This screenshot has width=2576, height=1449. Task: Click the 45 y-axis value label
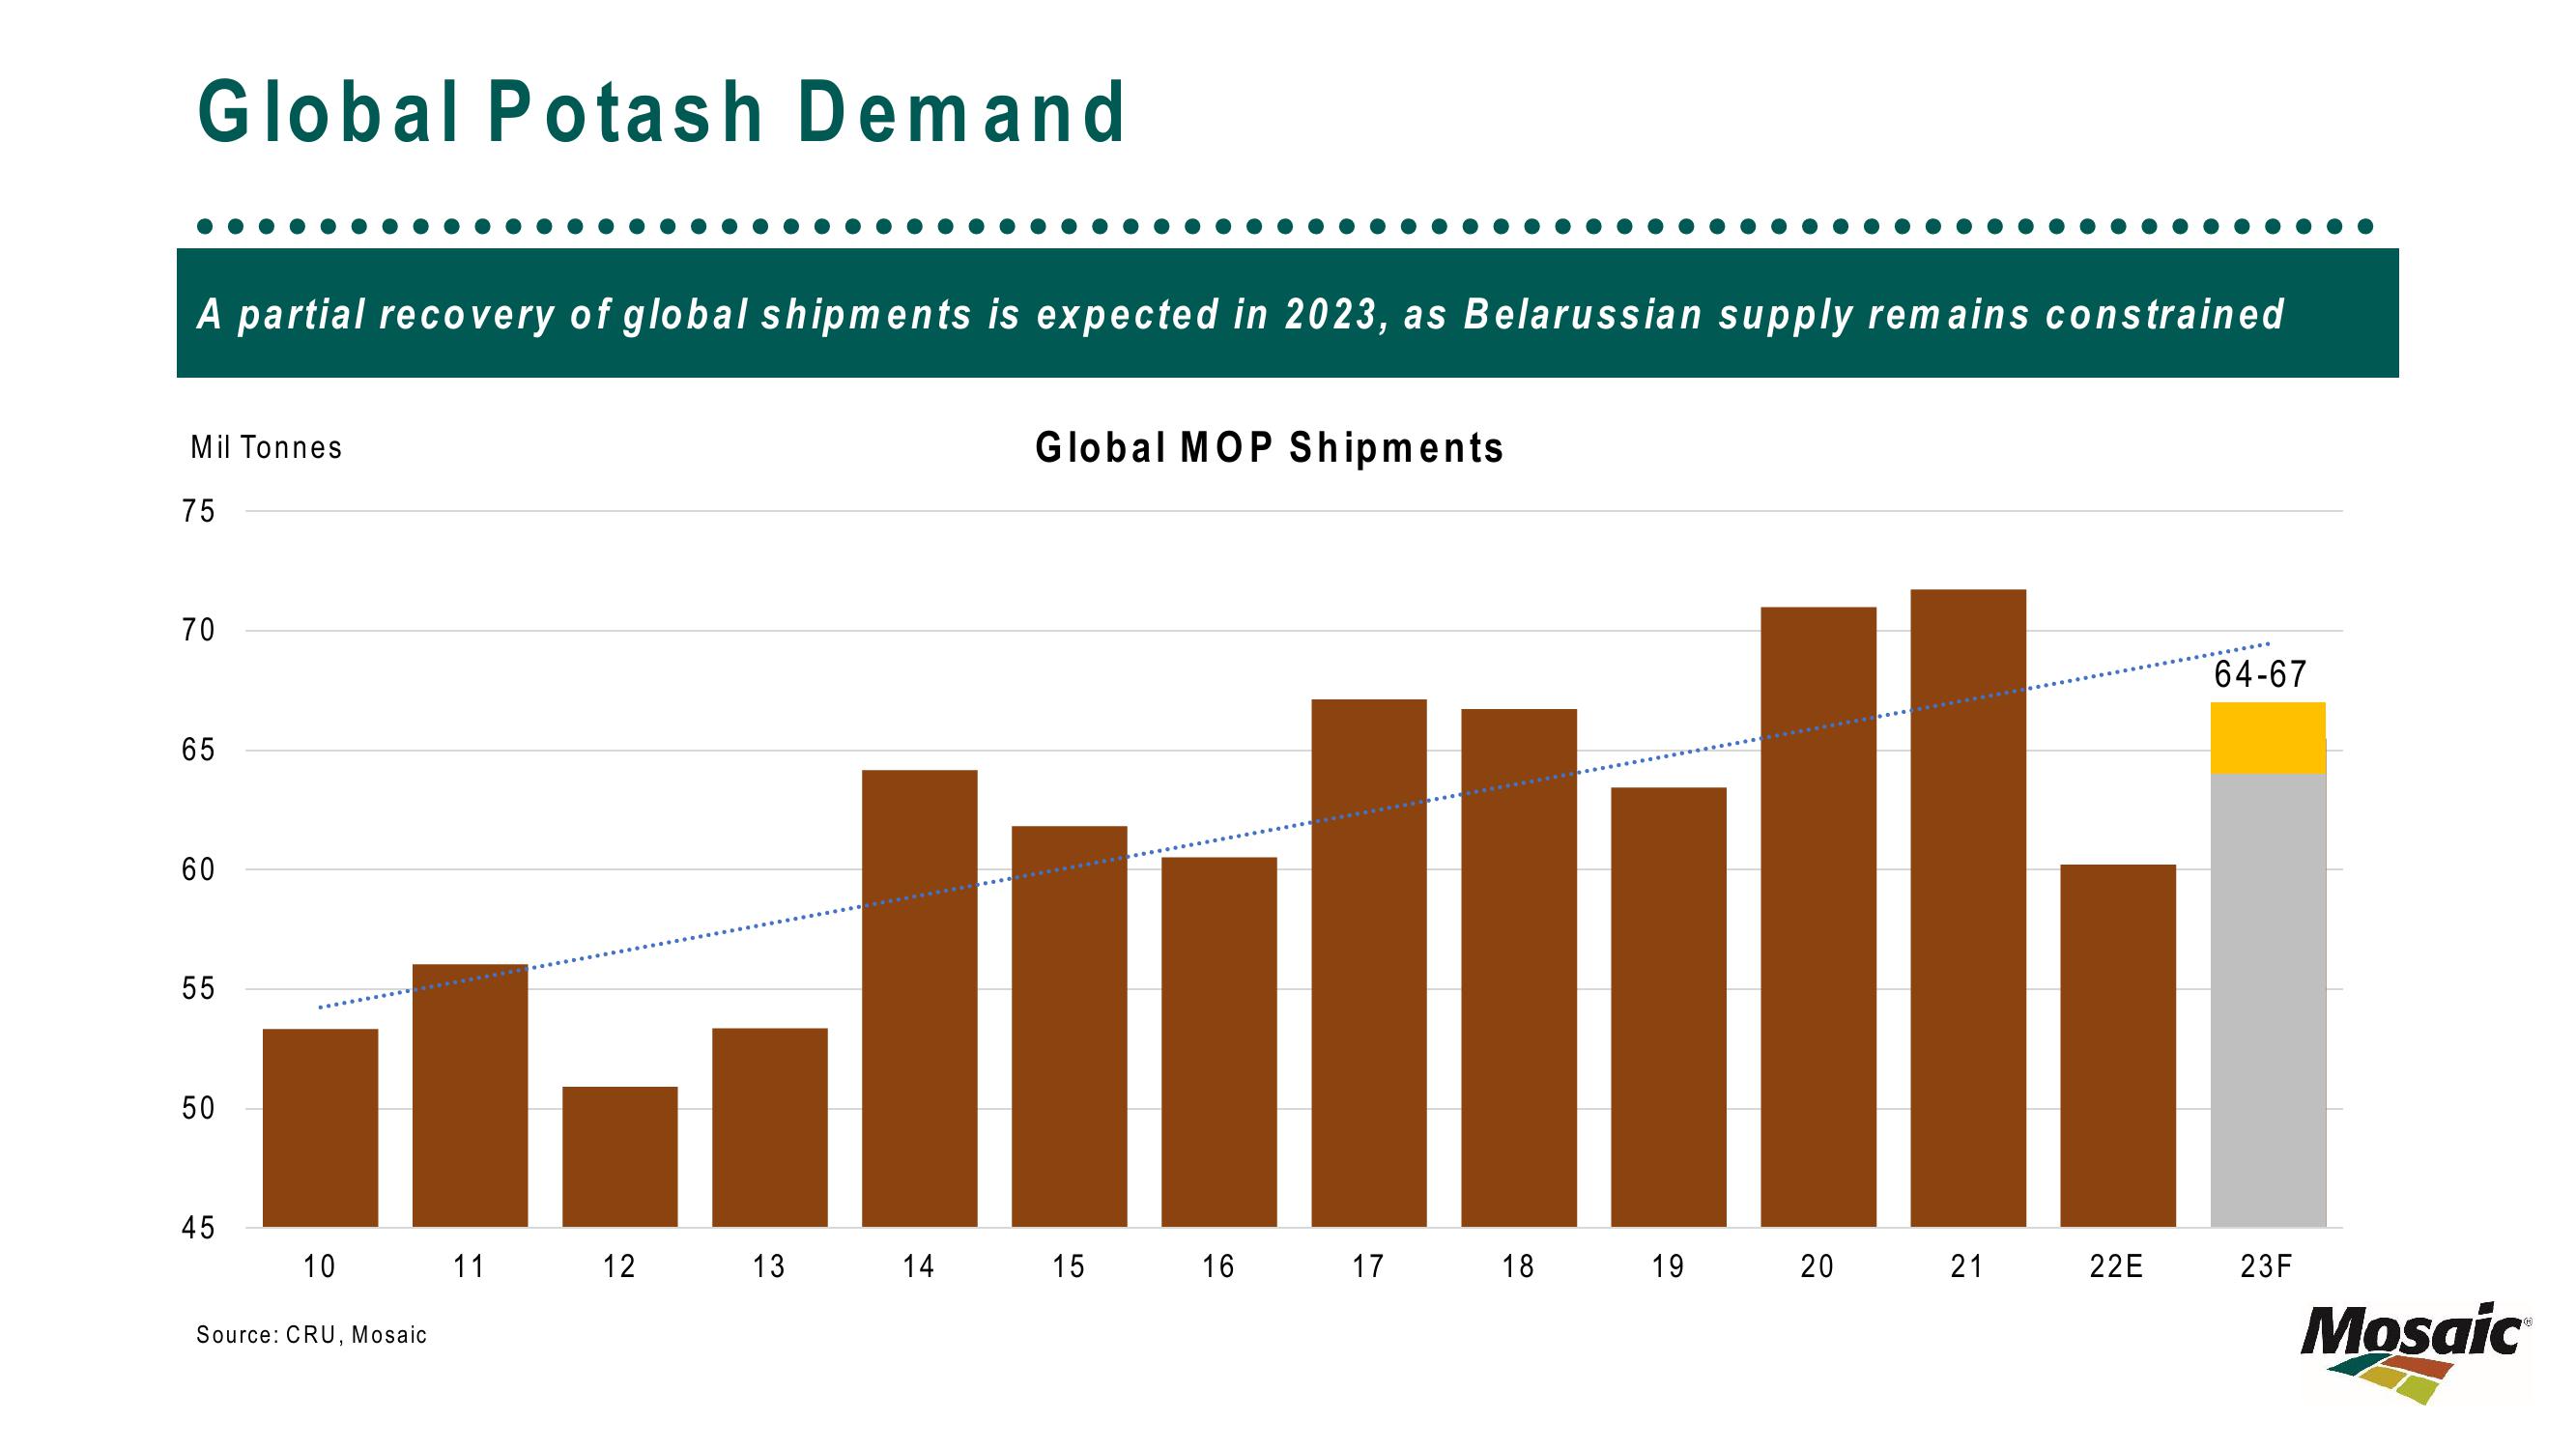(x=198, y=1228)
